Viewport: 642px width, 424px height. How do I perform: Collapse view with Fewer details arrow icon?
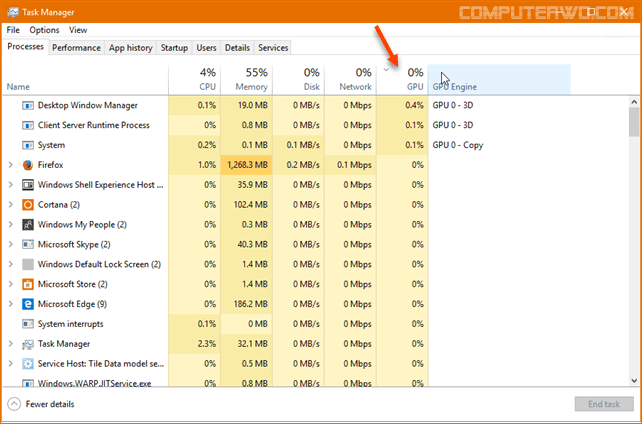(14, 404)
